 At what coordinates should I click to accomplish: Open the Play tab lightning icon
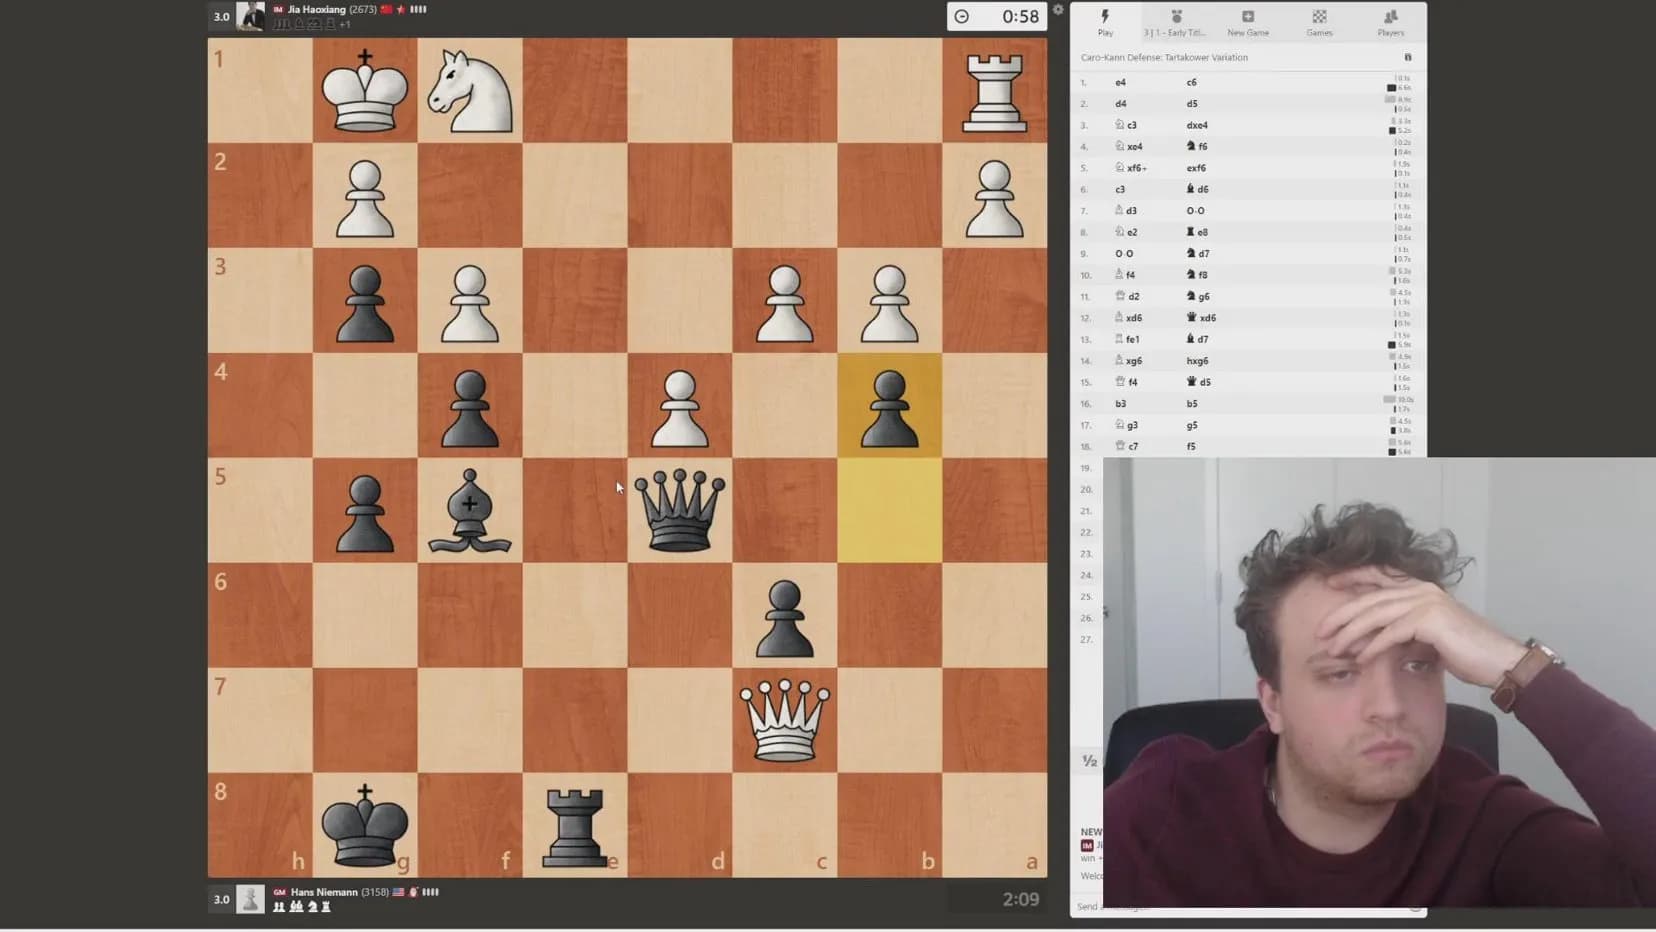click(1105, 20)
